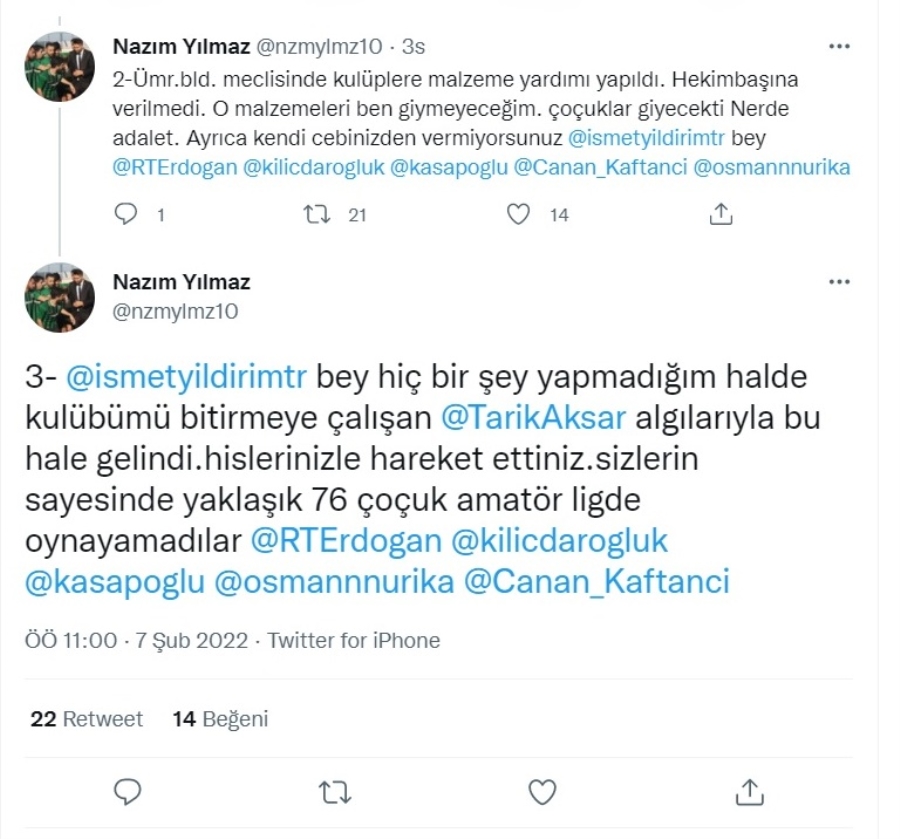View the 22 Retweet list
The width and height of the screenshot is (900, 839).
(87, 718)
